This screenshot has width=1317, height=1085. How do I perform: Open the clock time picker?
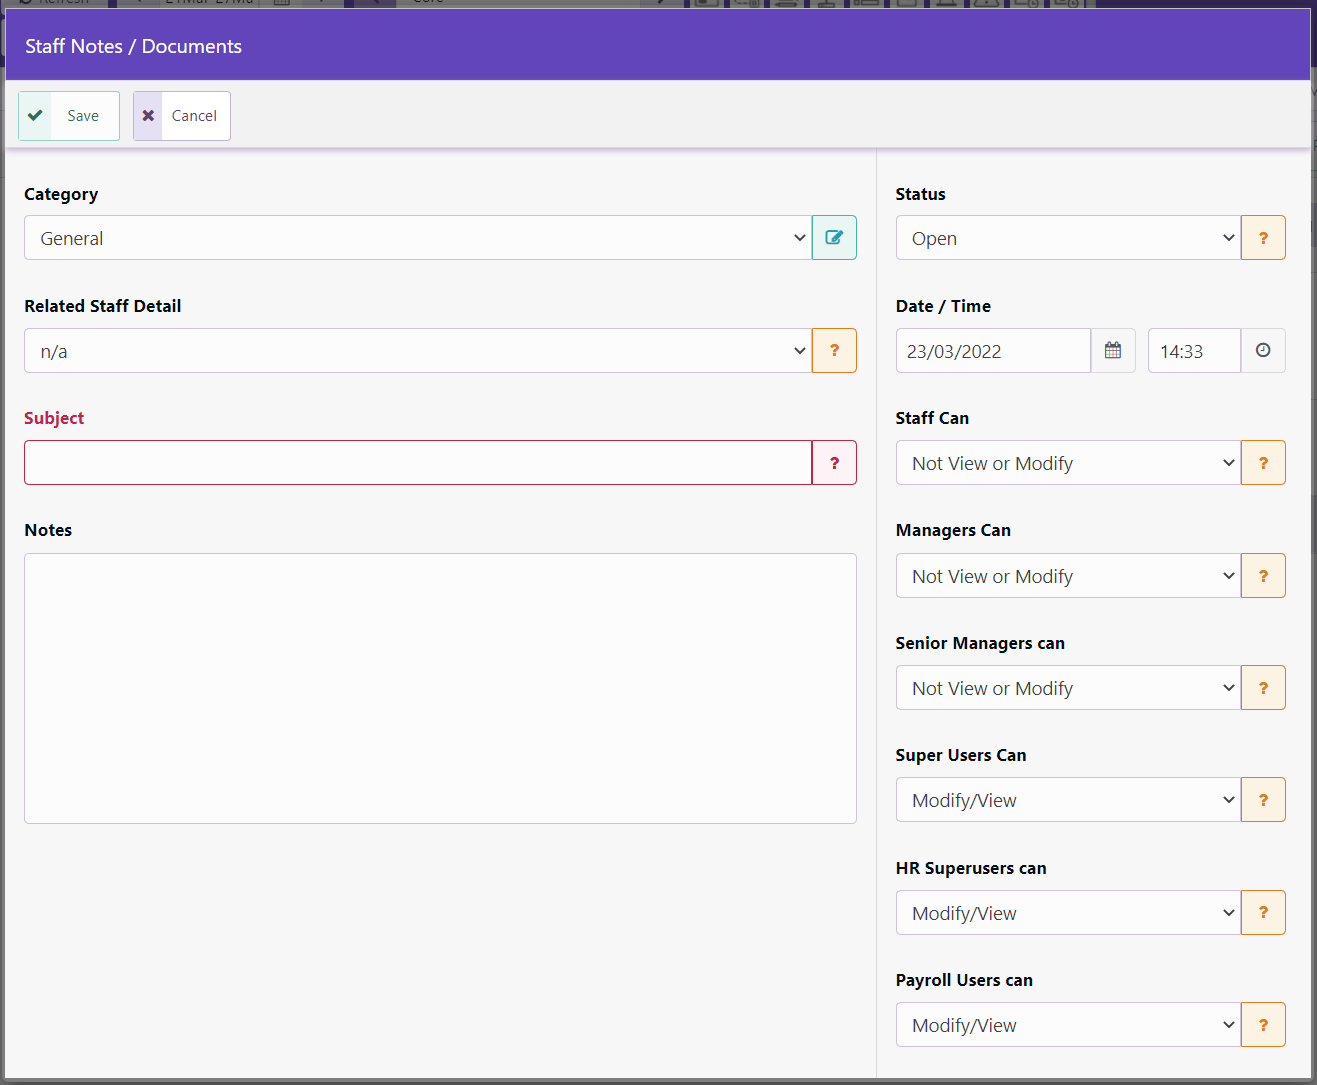coord(1263,351)
